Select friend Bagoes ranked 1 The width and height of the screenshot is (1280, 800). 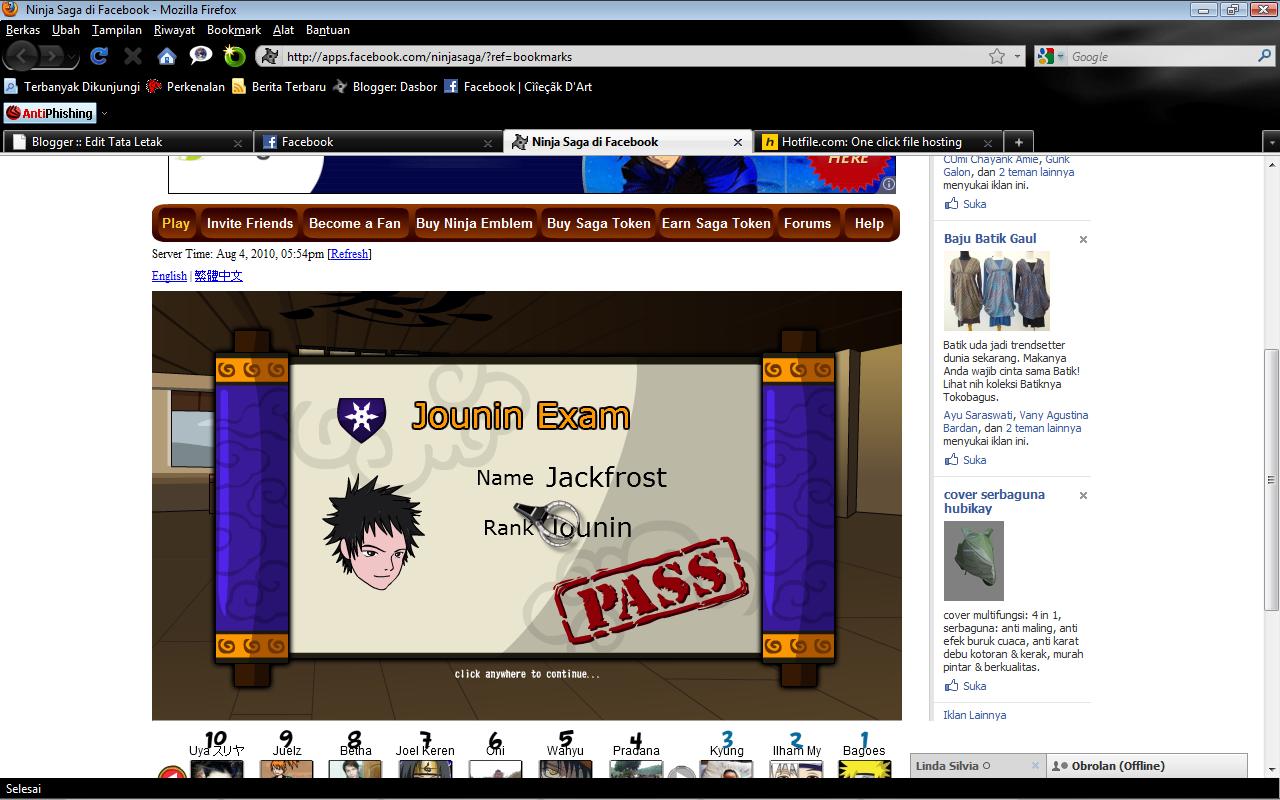click(x=864, y=769)
